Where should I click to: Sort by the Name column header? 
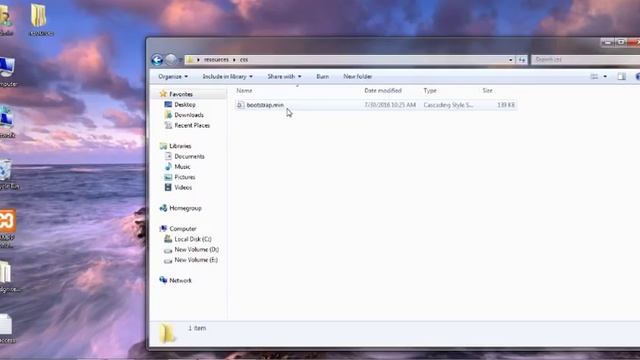click(244, 91)
